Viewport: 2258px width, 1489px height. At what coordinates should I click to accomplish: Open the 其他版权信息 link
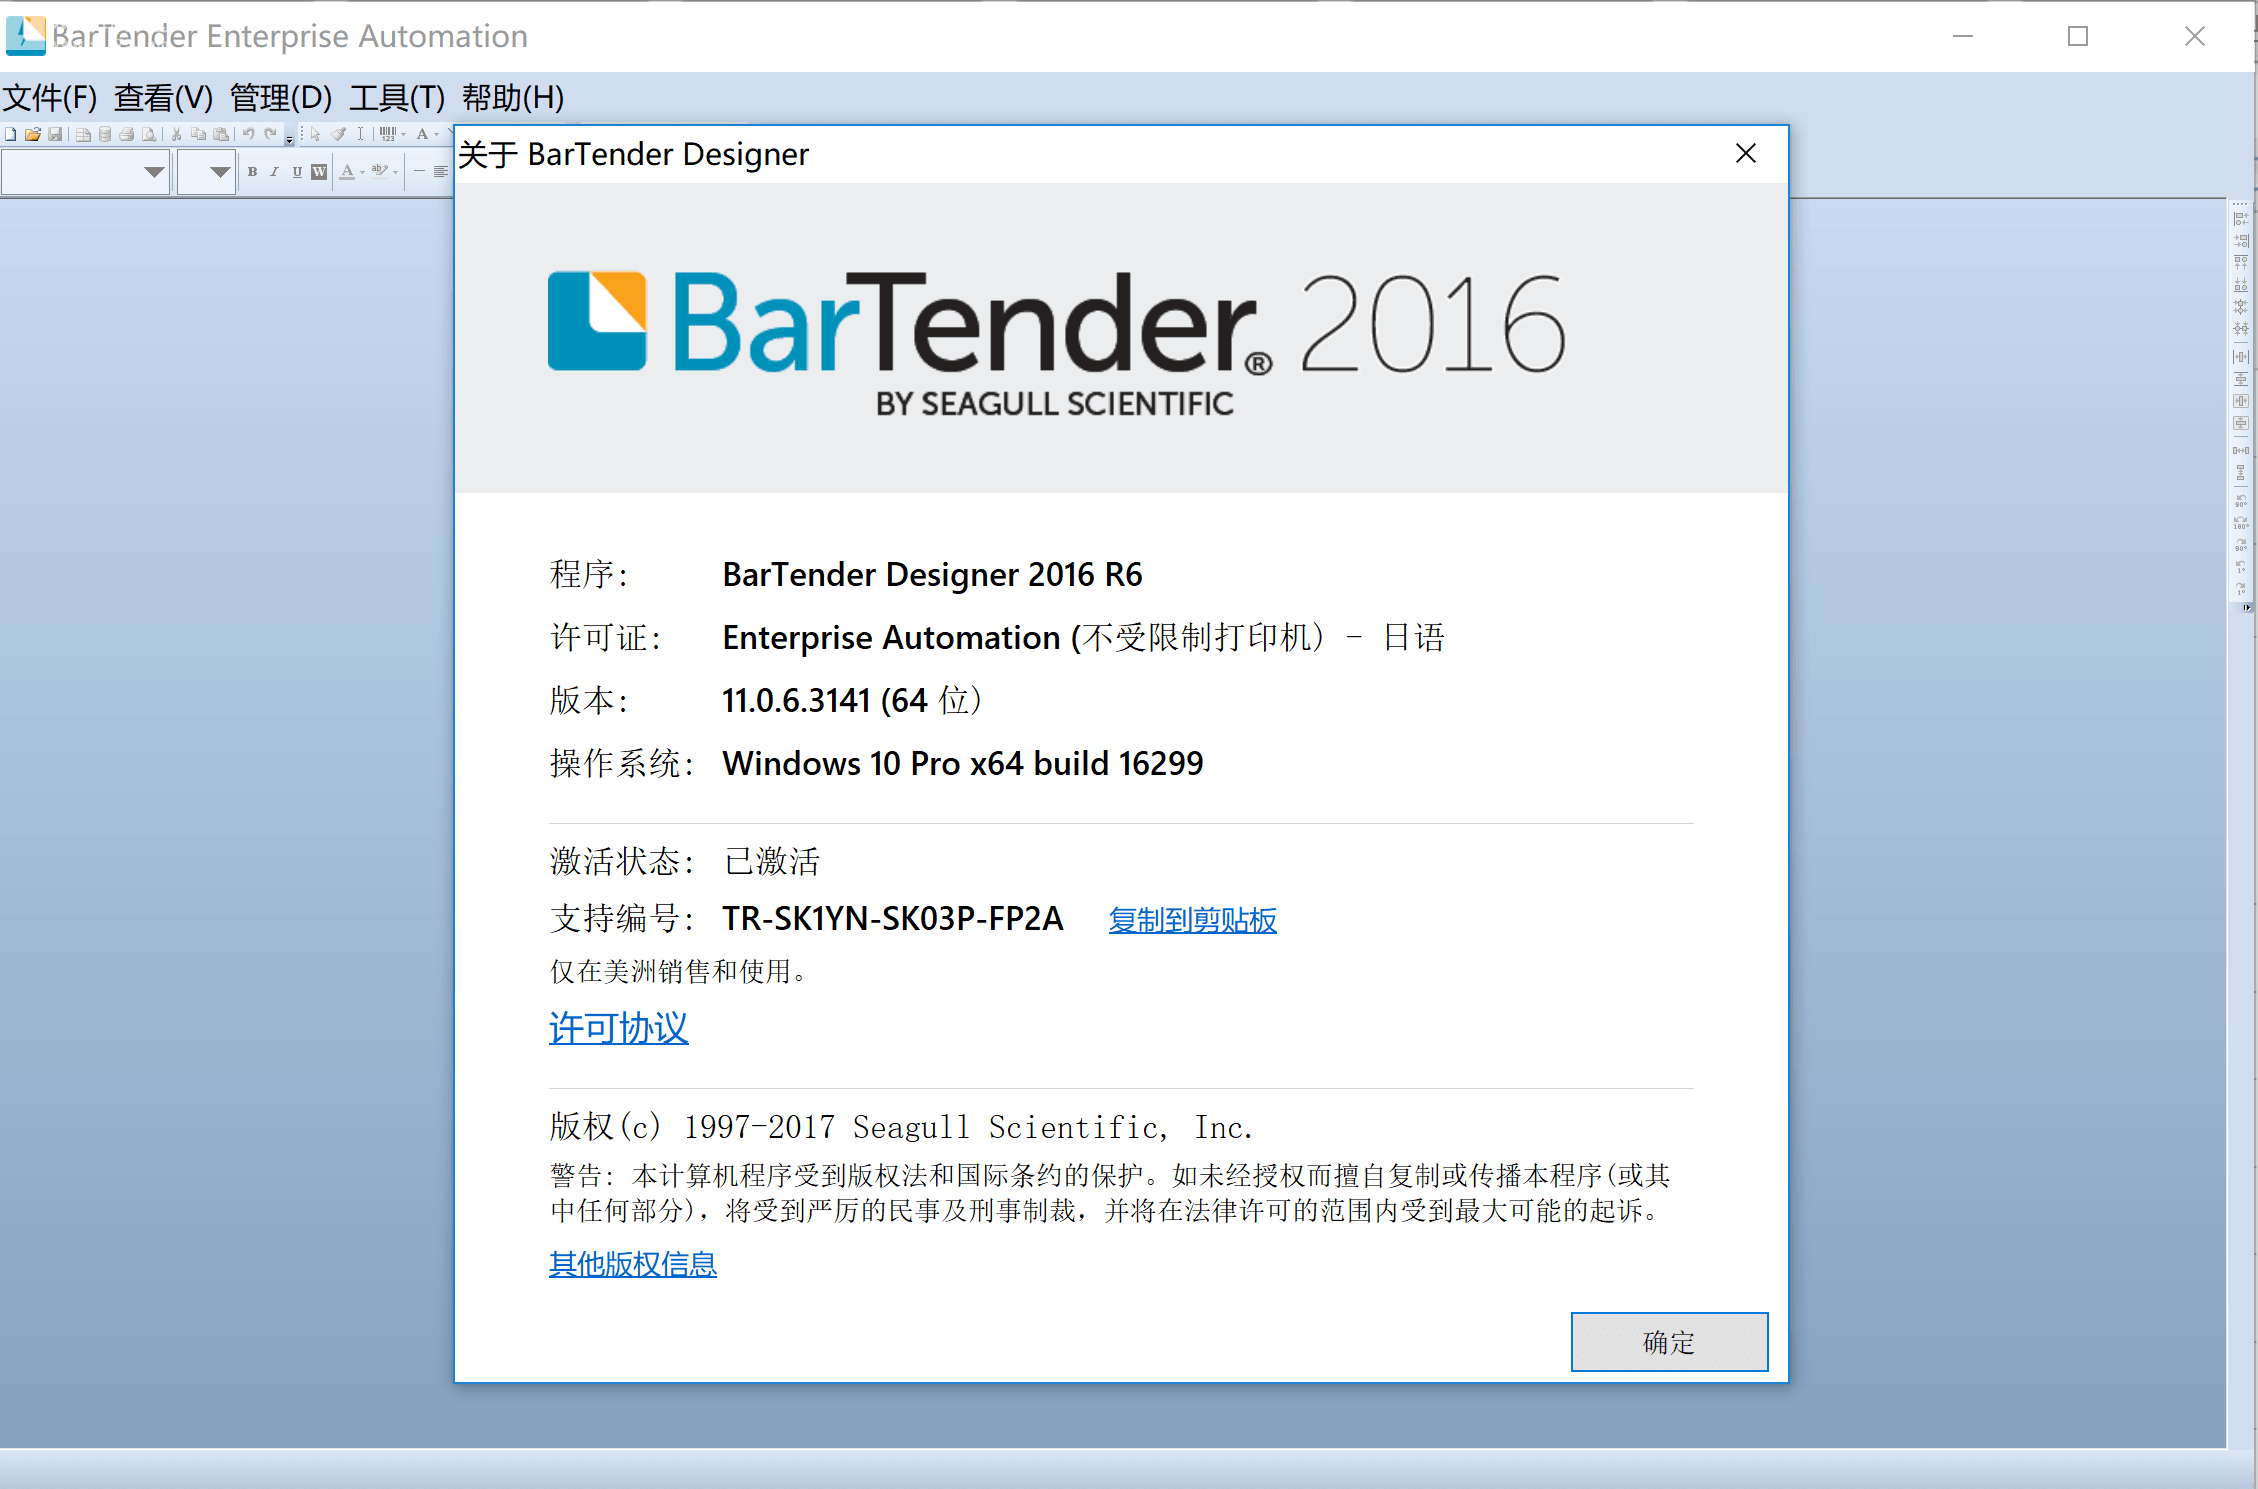pyautogui.click(x=632, y=1264)
